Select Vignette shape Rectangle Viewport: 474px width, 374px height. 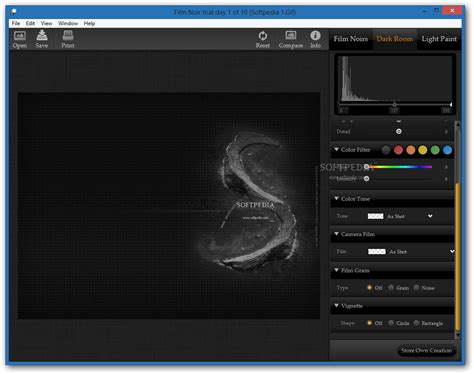[x=416, y=323]
